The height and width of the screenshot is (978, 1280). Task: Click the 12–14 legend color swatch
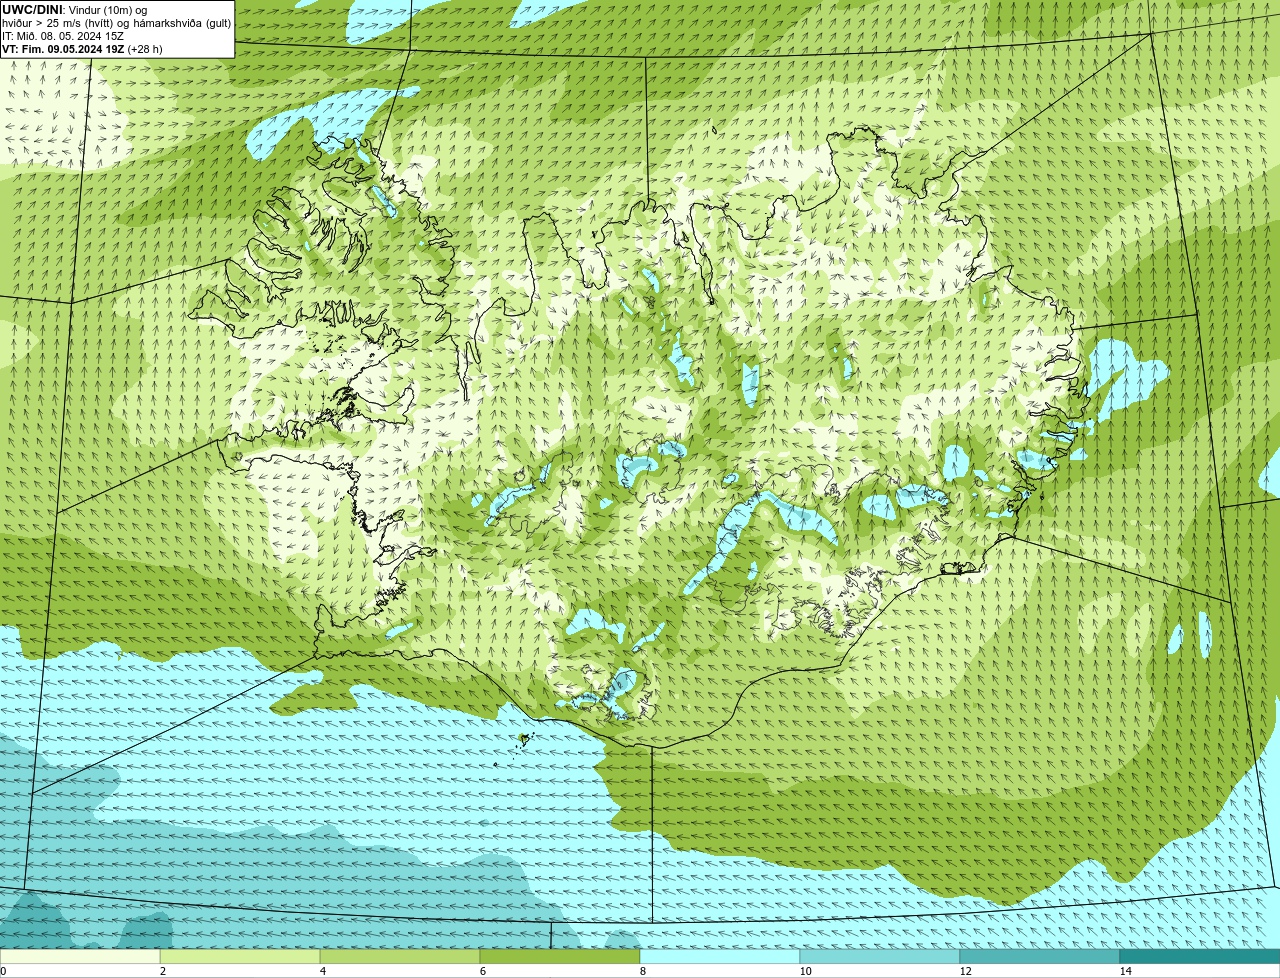(x=1040, y=957)
